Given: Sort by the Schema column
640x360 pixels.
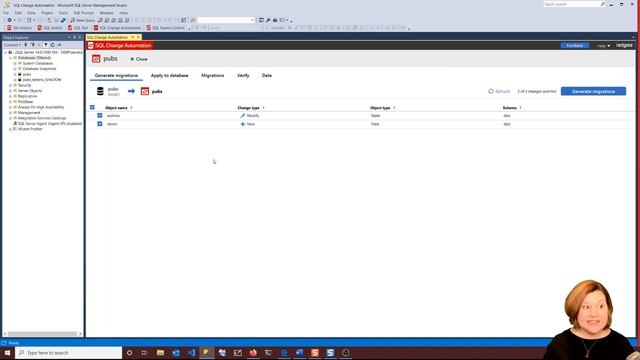Looking at the screenshot, I should coord(509,108).
